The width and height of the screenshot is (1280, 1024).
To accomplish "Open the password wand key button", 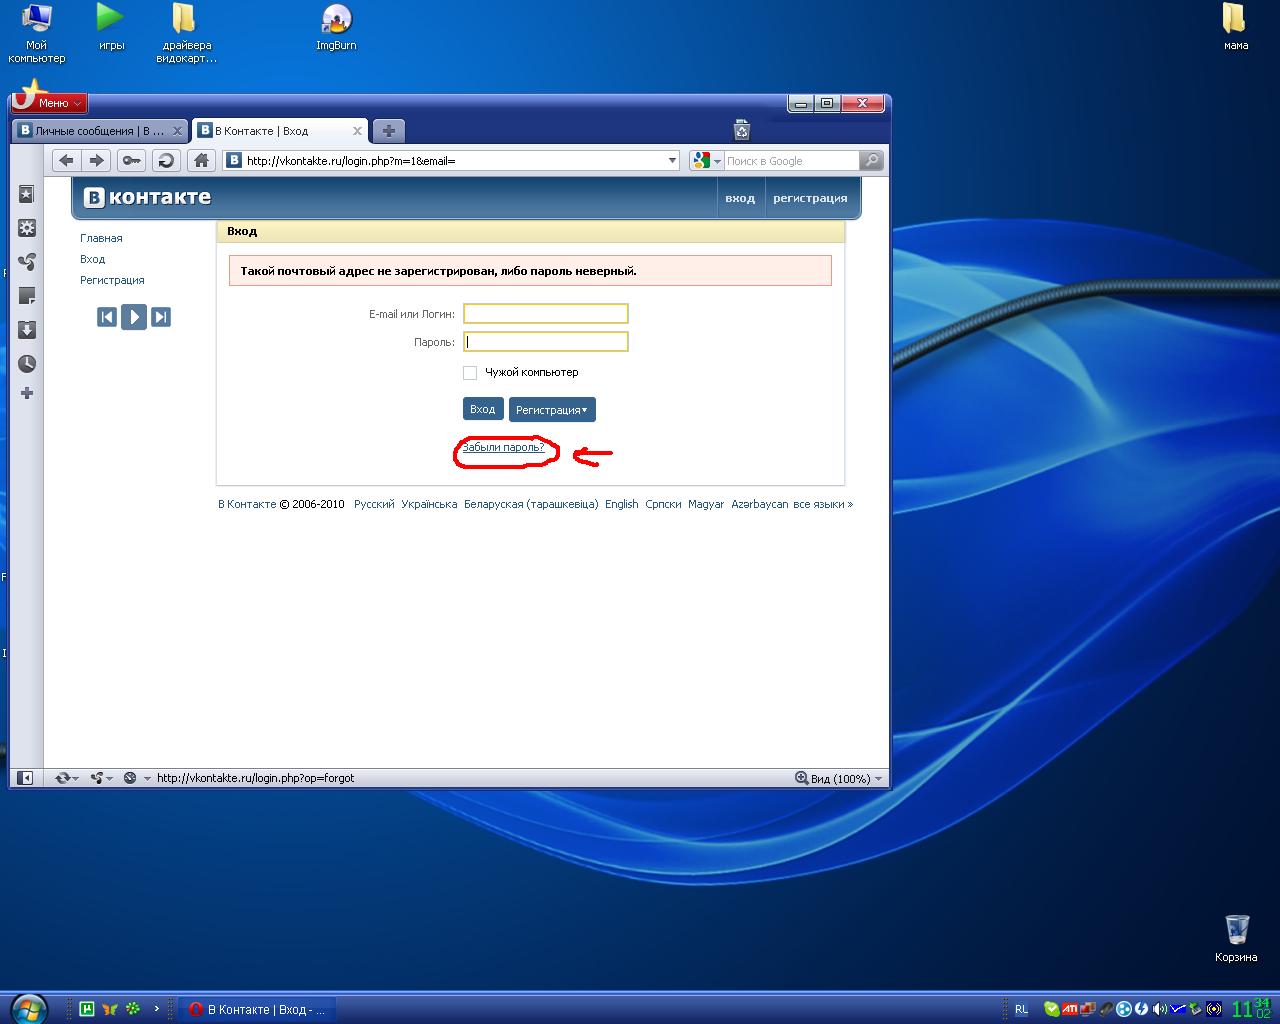I will (132, 160).
